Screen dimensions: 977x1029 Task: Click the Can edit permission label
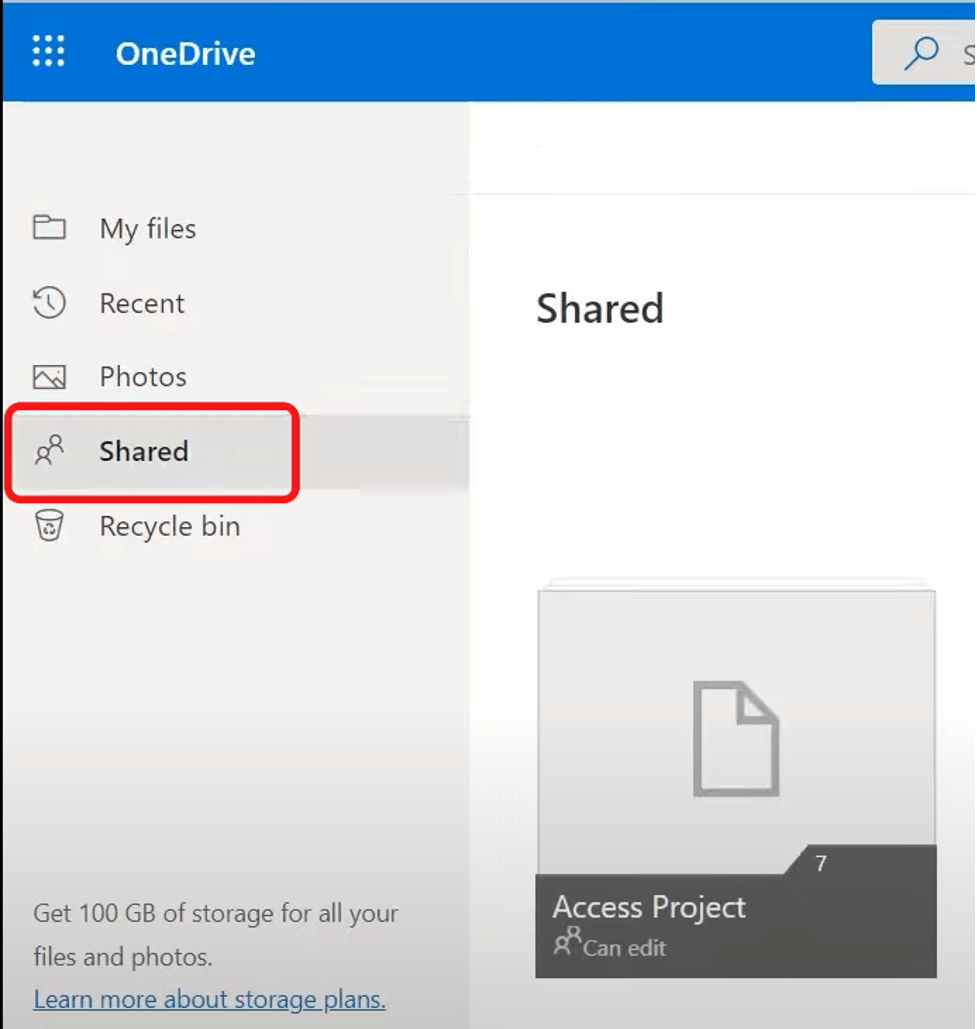[x=624, y=948]
